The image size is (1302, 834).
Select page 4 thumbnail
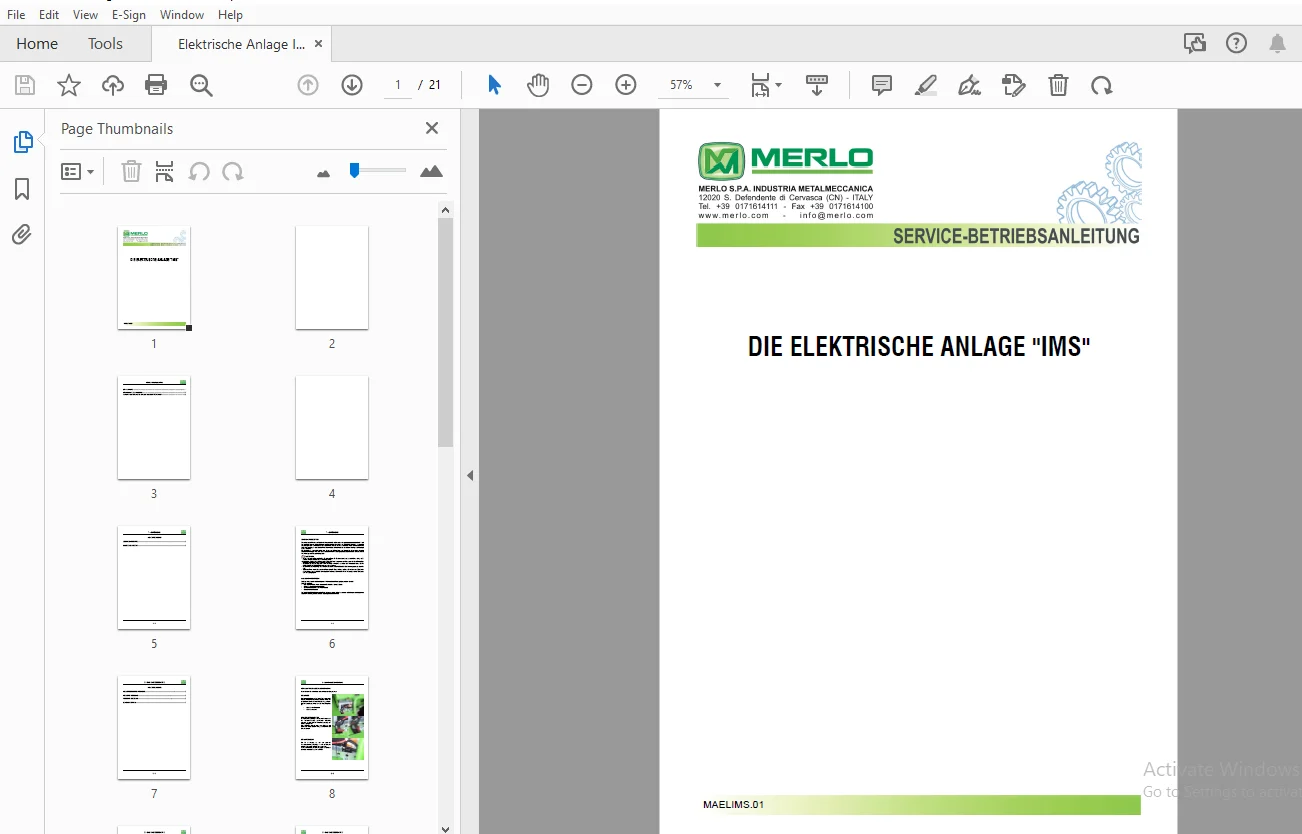[332, 427]
